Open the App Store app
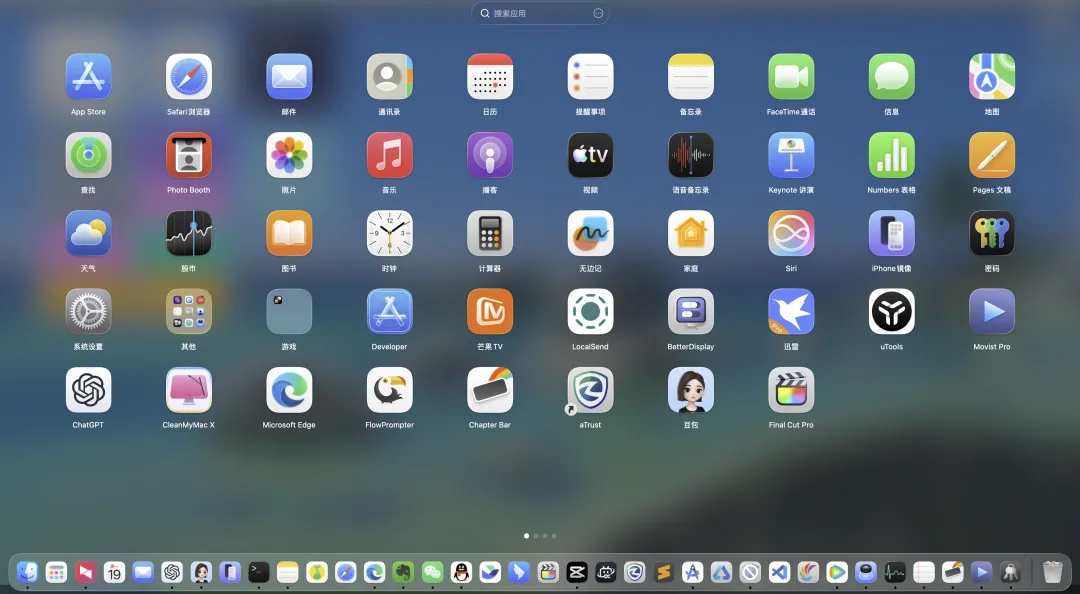 pos(88,76)
